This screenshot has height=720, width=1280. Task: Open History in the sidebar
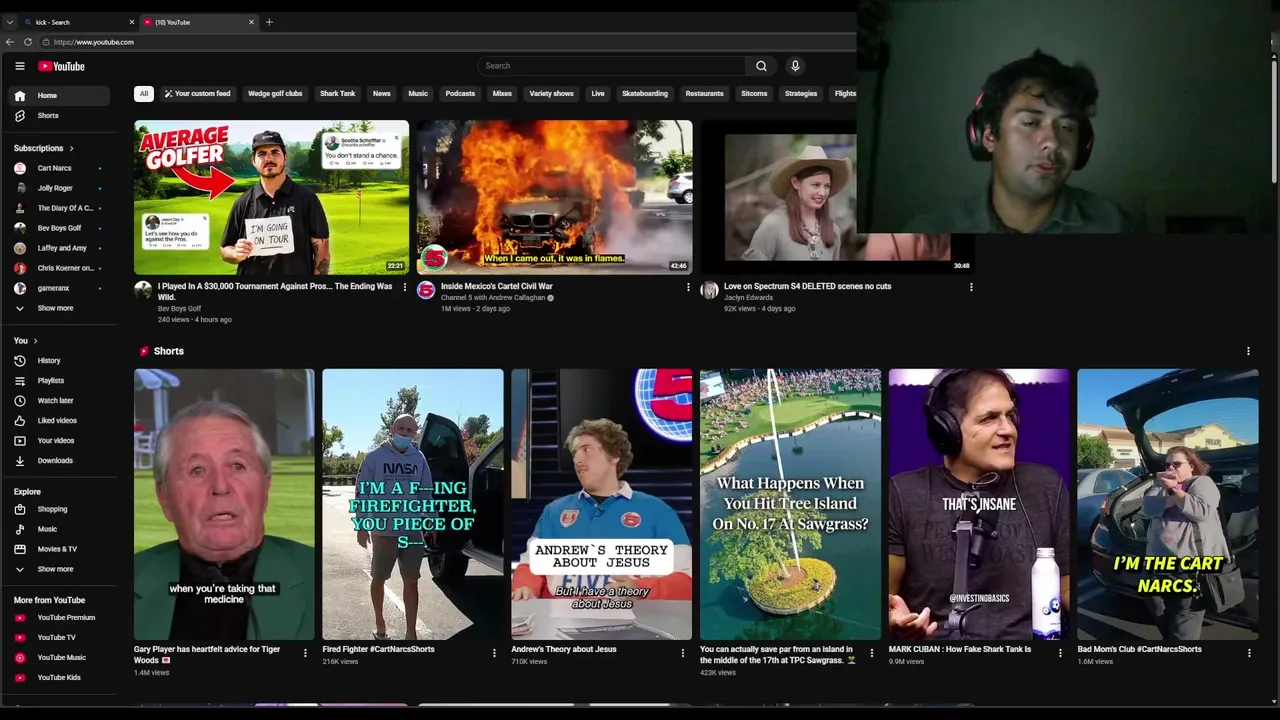click(59, 360)
